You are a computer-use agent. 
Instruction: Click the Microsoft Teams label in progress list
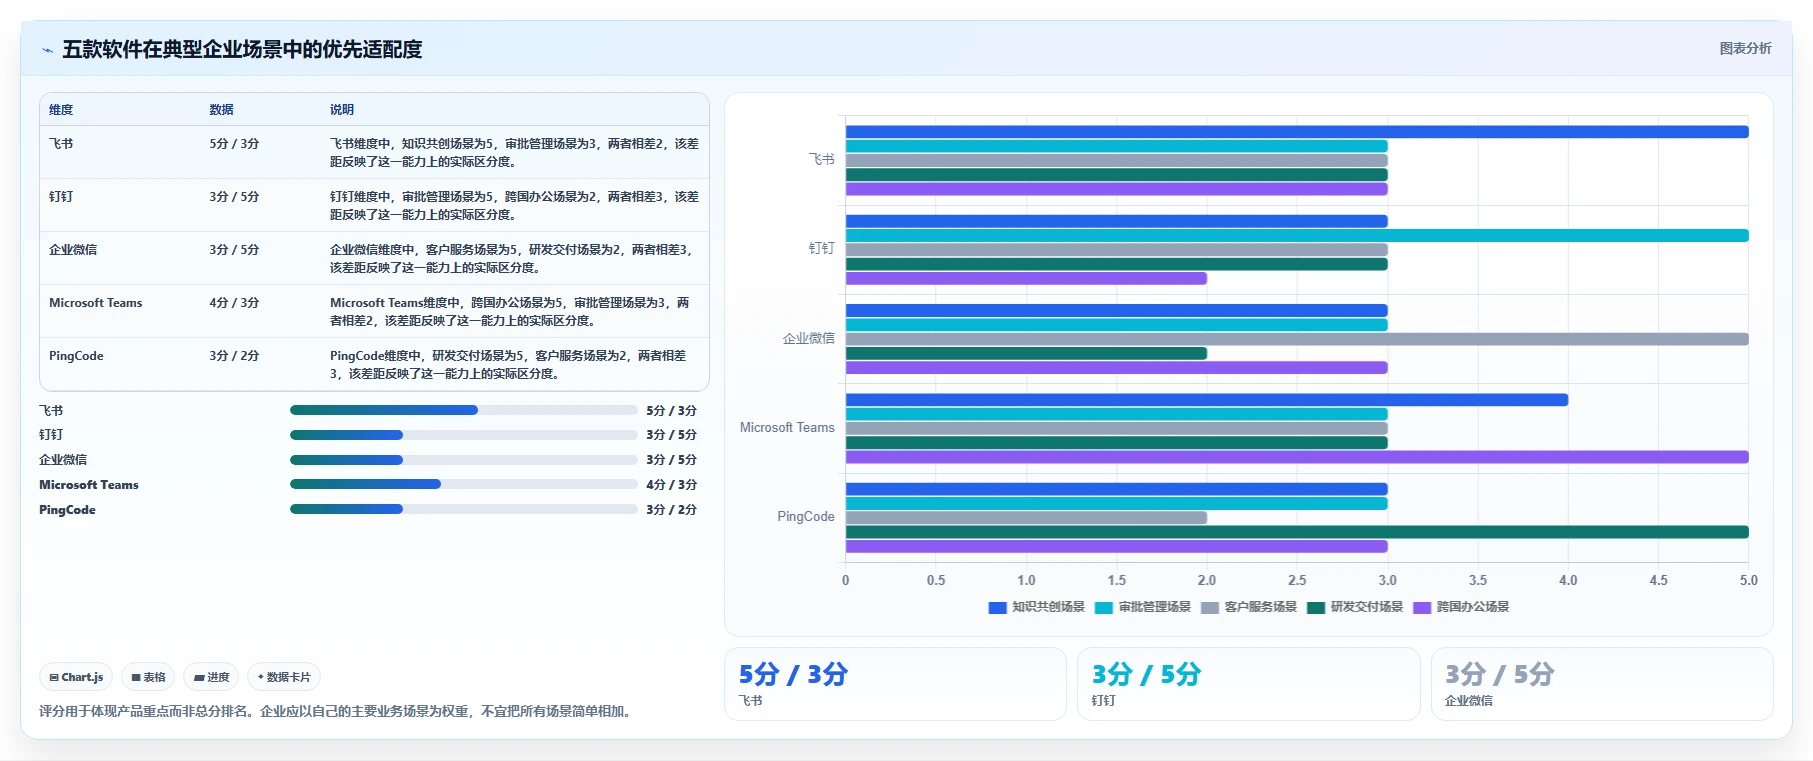89,485
